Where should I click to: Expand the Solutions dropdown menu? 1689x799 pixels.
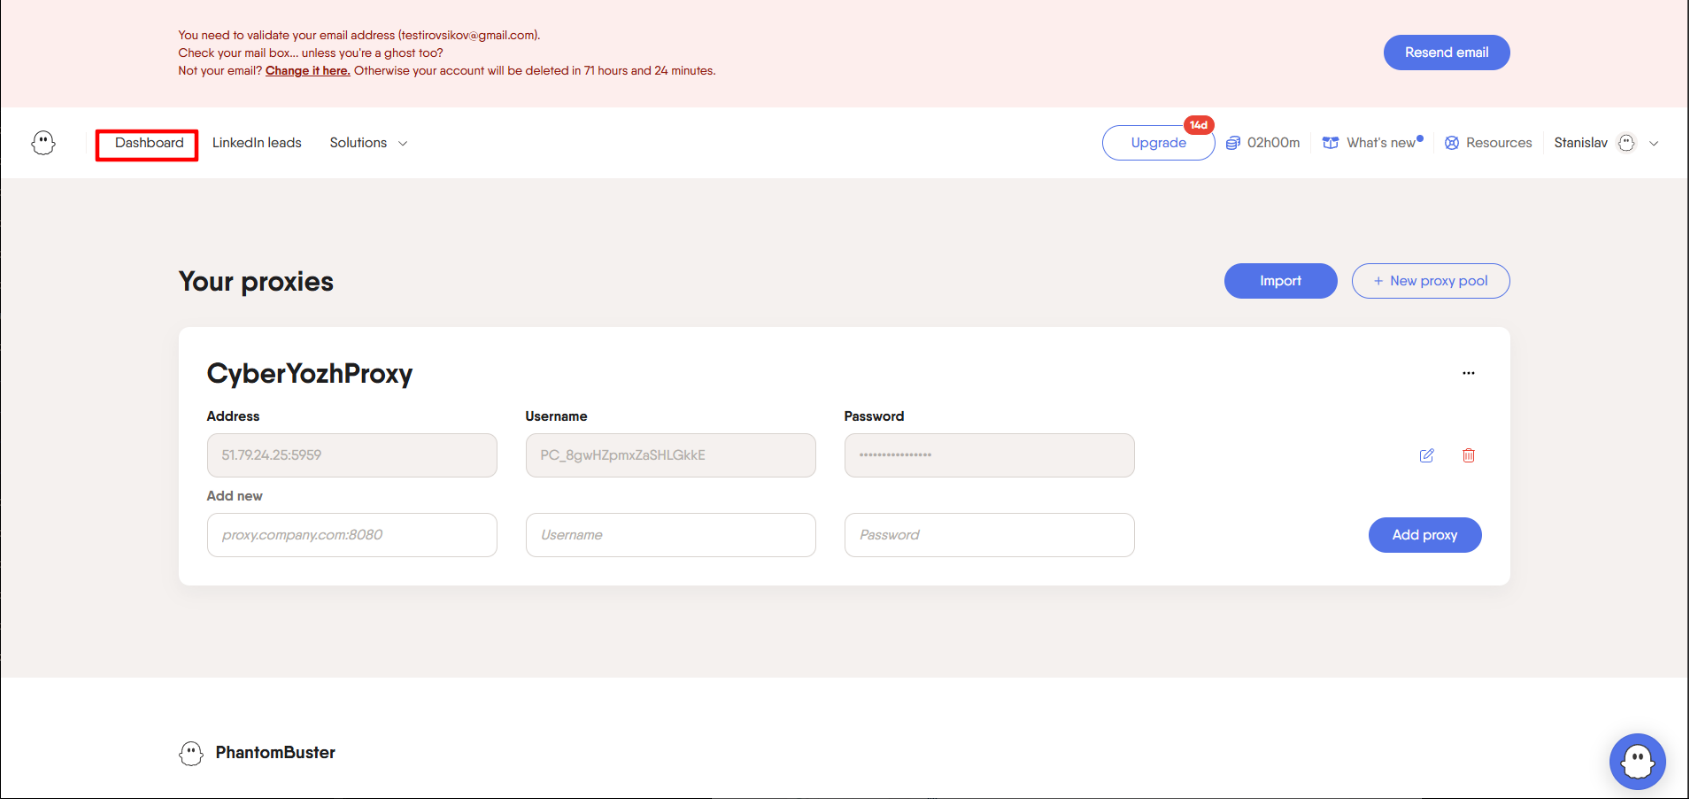click(368, 143)
